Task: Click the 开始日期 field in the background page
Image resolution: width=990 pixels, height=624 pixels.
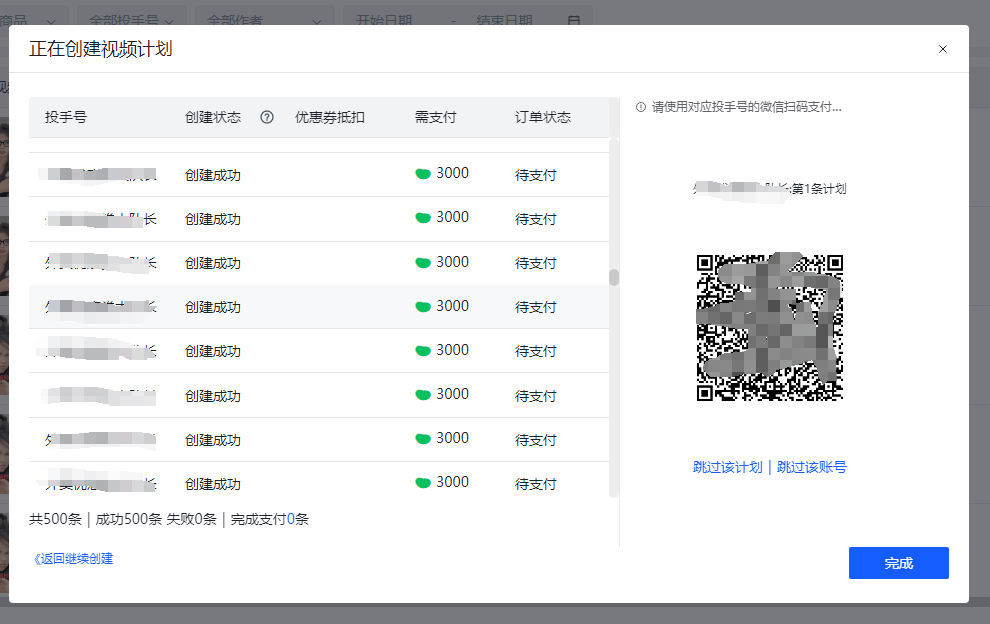Action: pos(384,20)
